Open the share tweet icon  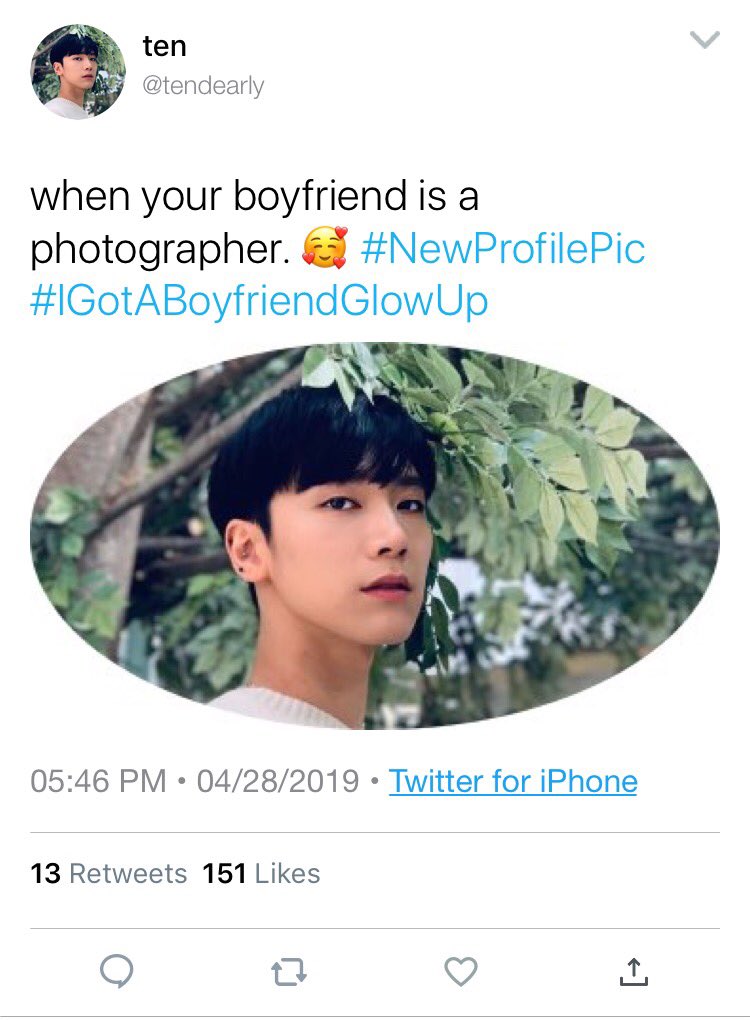pyautogui.click(x=634, y=971)
